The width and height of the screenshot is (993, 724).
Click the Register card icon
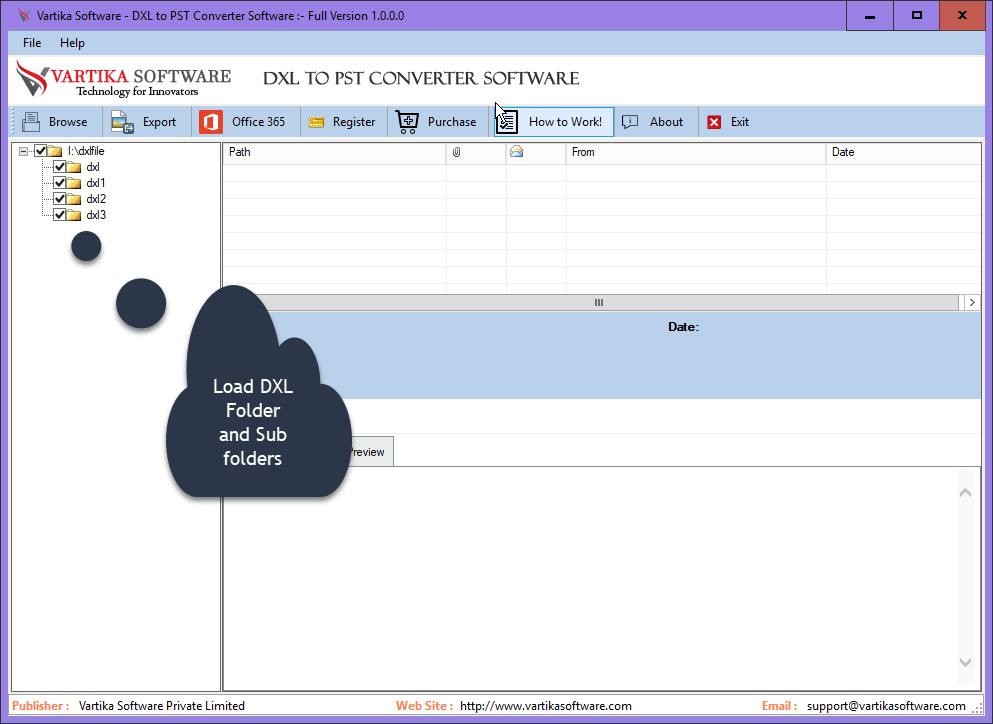pyautogui.click(x=316, y=122)
